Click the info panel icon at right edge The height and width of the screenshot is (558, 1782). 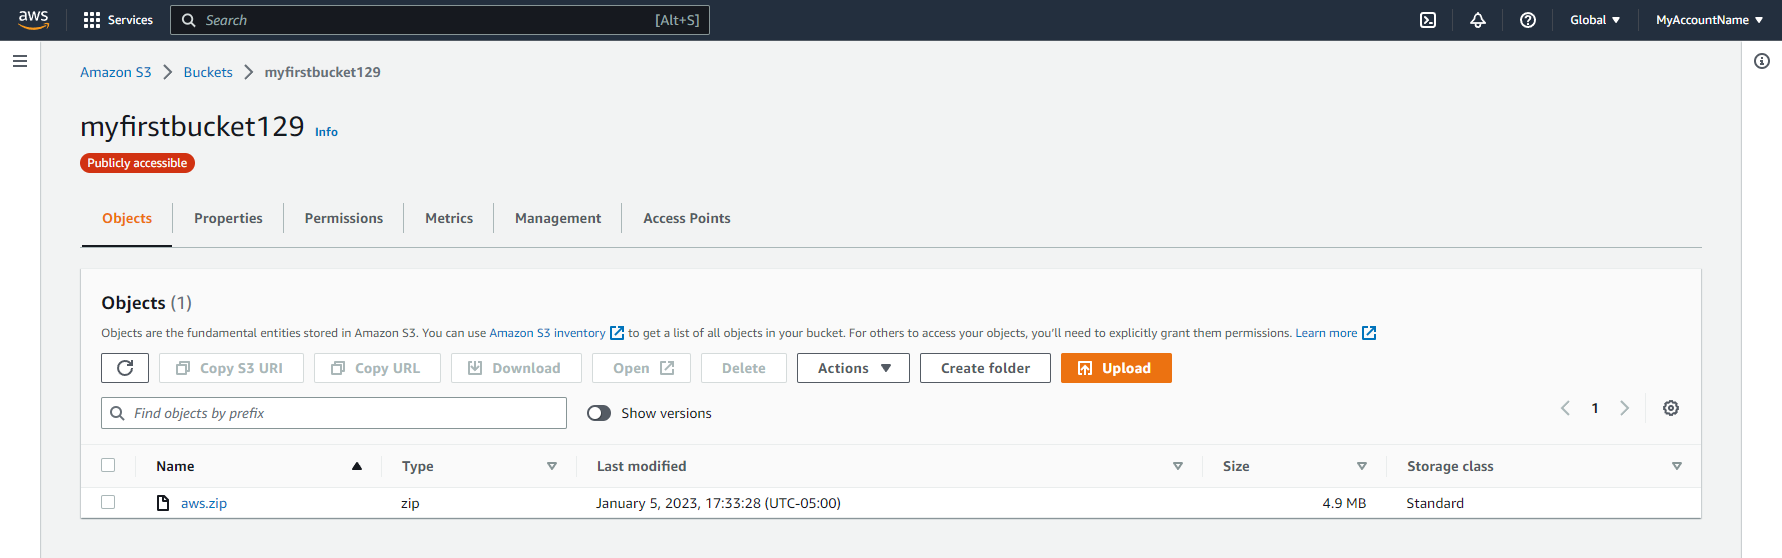tap(1761, 61)
